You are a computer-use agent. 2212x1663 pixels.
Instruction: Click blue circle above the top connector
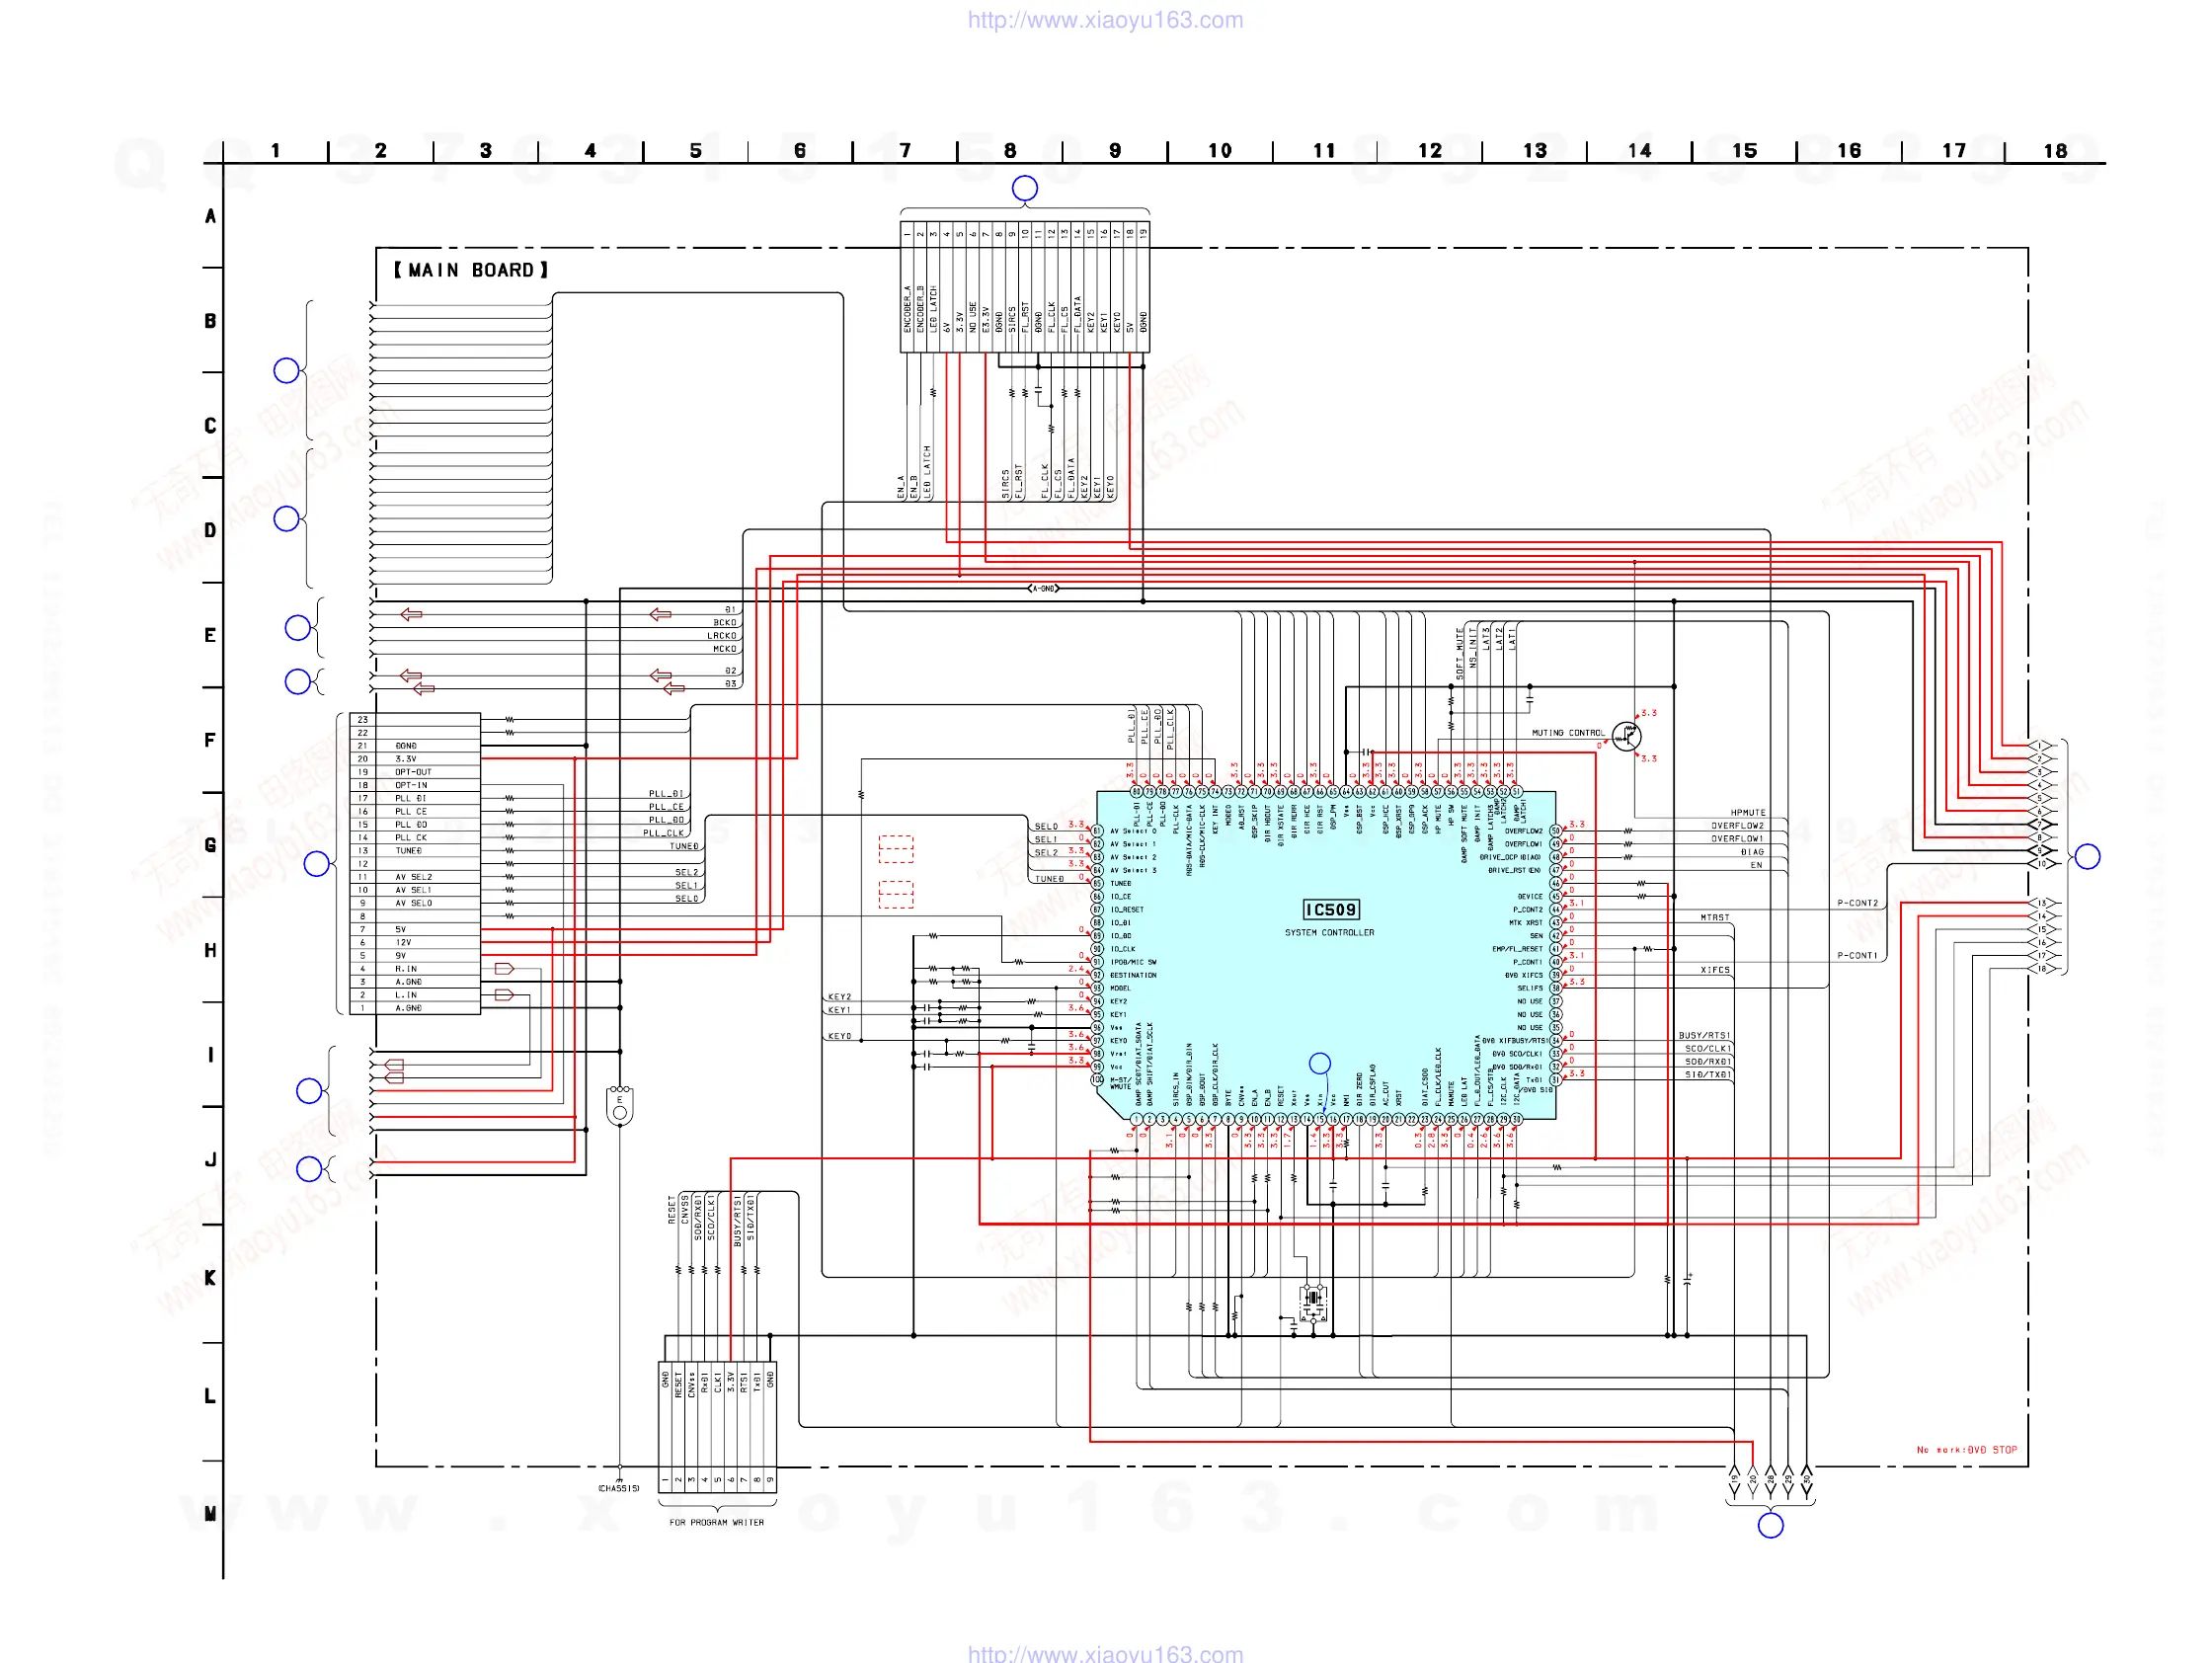pos(1024,188)
